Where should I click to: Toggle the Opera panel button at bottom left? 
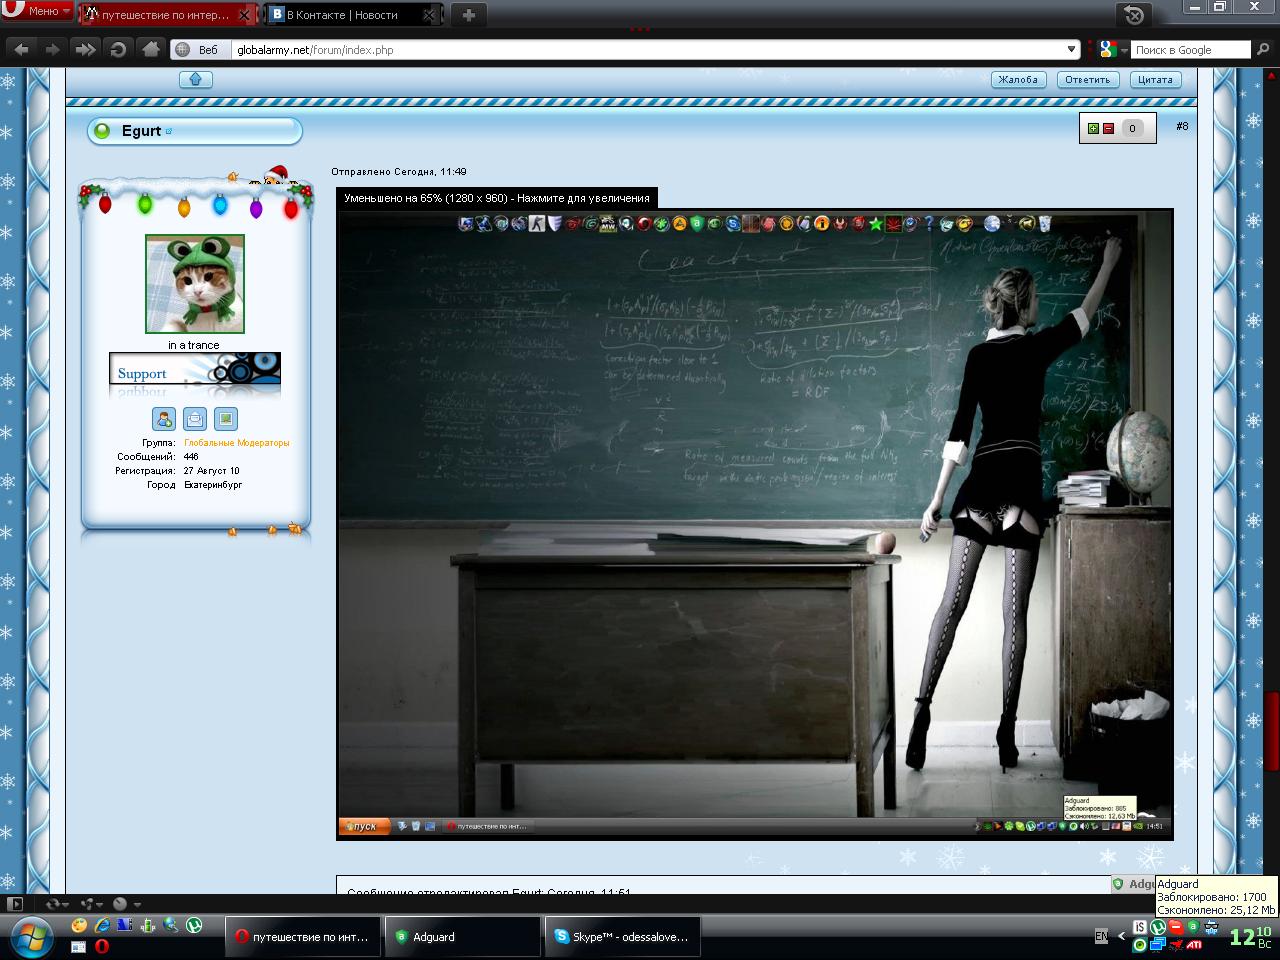click(14, 904)
